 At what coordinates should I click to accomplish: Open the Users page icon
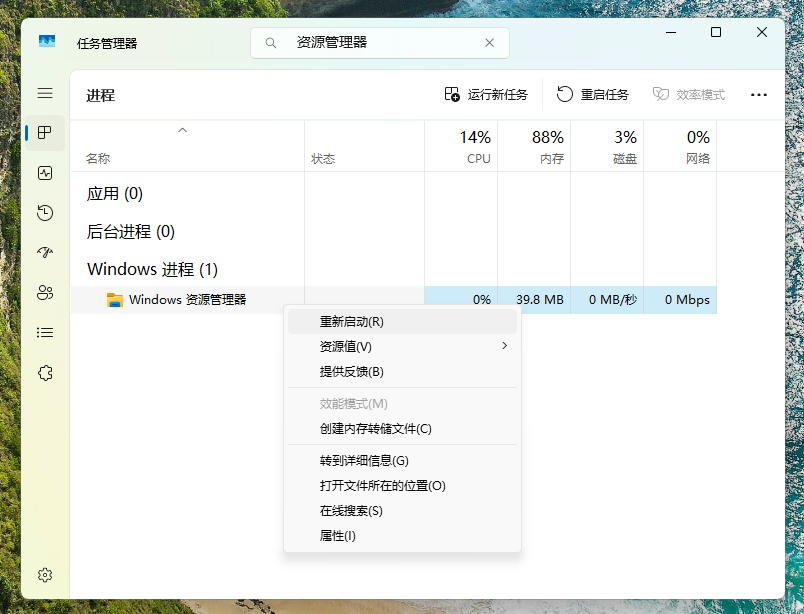pyautogui.click(x=44, y=292)
